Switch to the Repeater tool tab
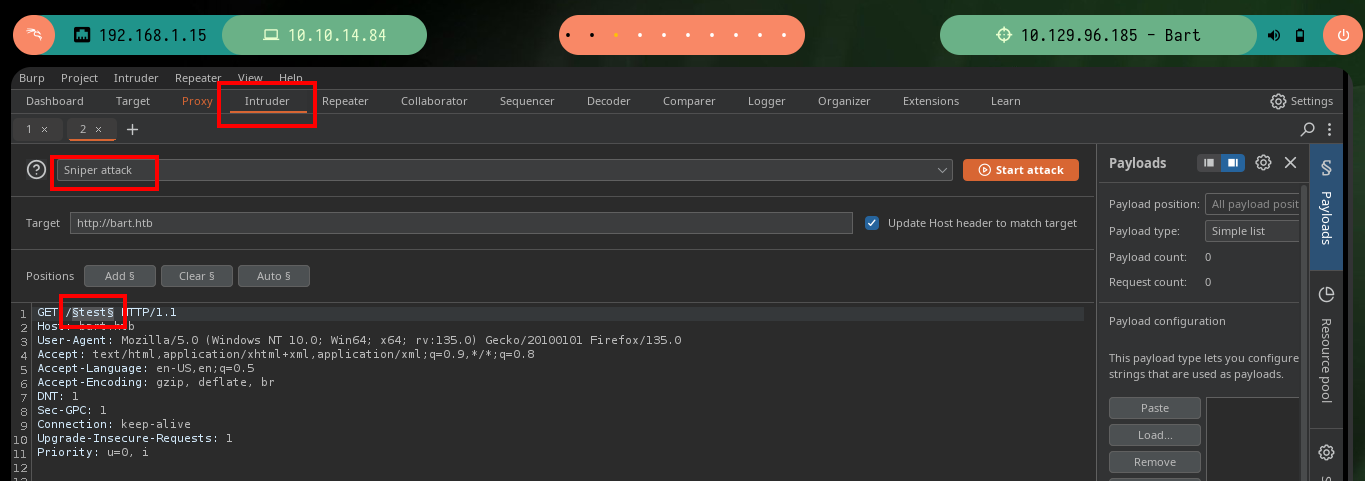1365x481 pixels. pyautogui.click(x=345, y=101)
